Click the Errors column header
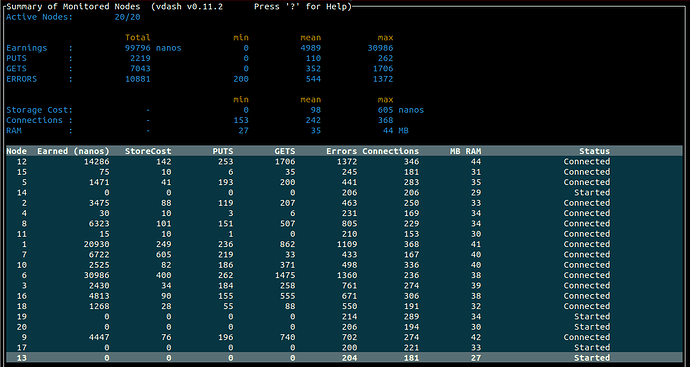Screen dimensions: 690x367 (341, 151)
